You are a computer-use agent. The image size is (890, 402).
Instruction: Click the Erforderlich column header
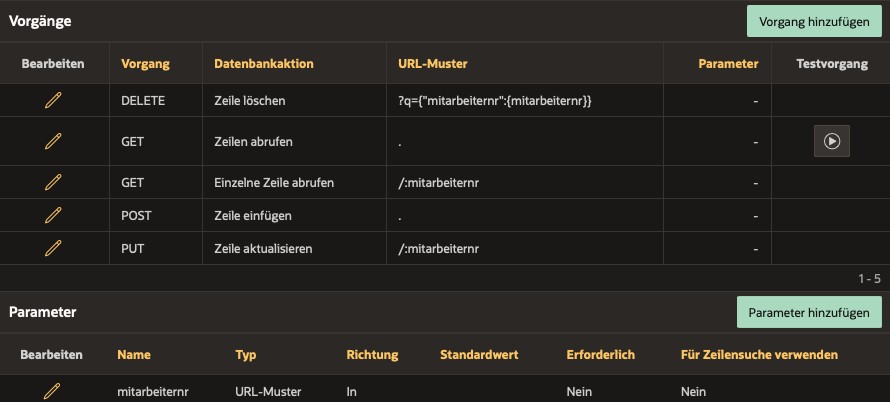tap(601, 355)
